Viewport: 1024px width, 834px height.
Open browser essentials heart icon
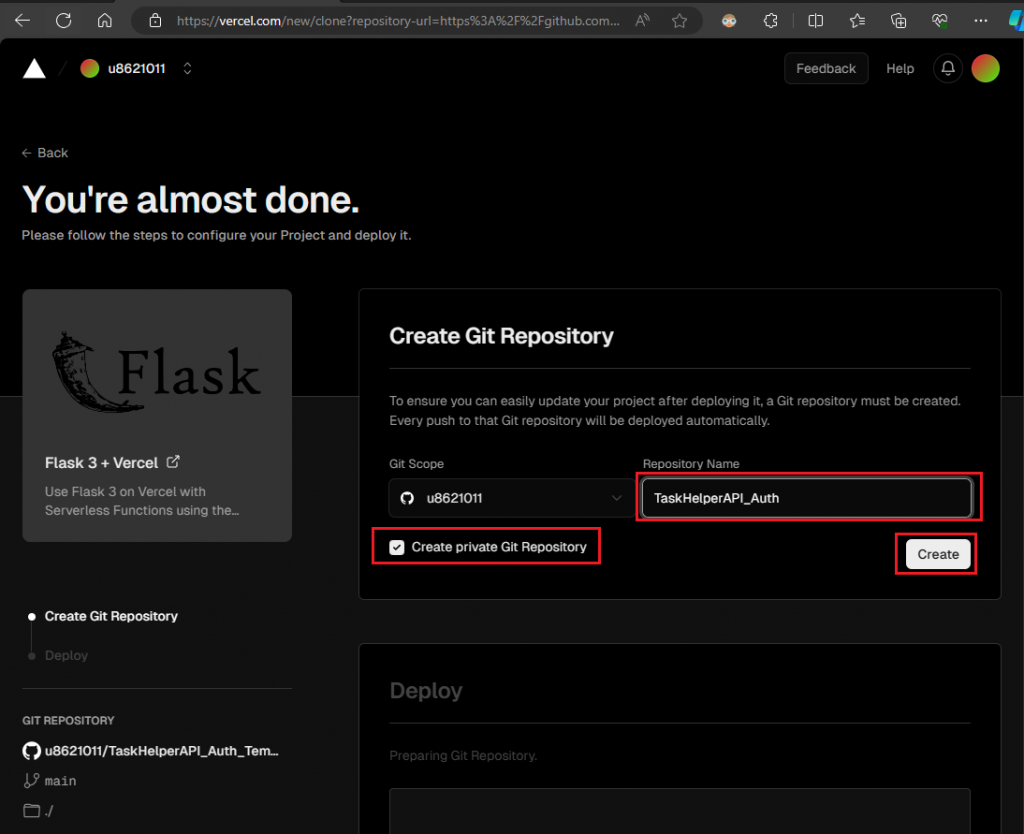(940, 21)
